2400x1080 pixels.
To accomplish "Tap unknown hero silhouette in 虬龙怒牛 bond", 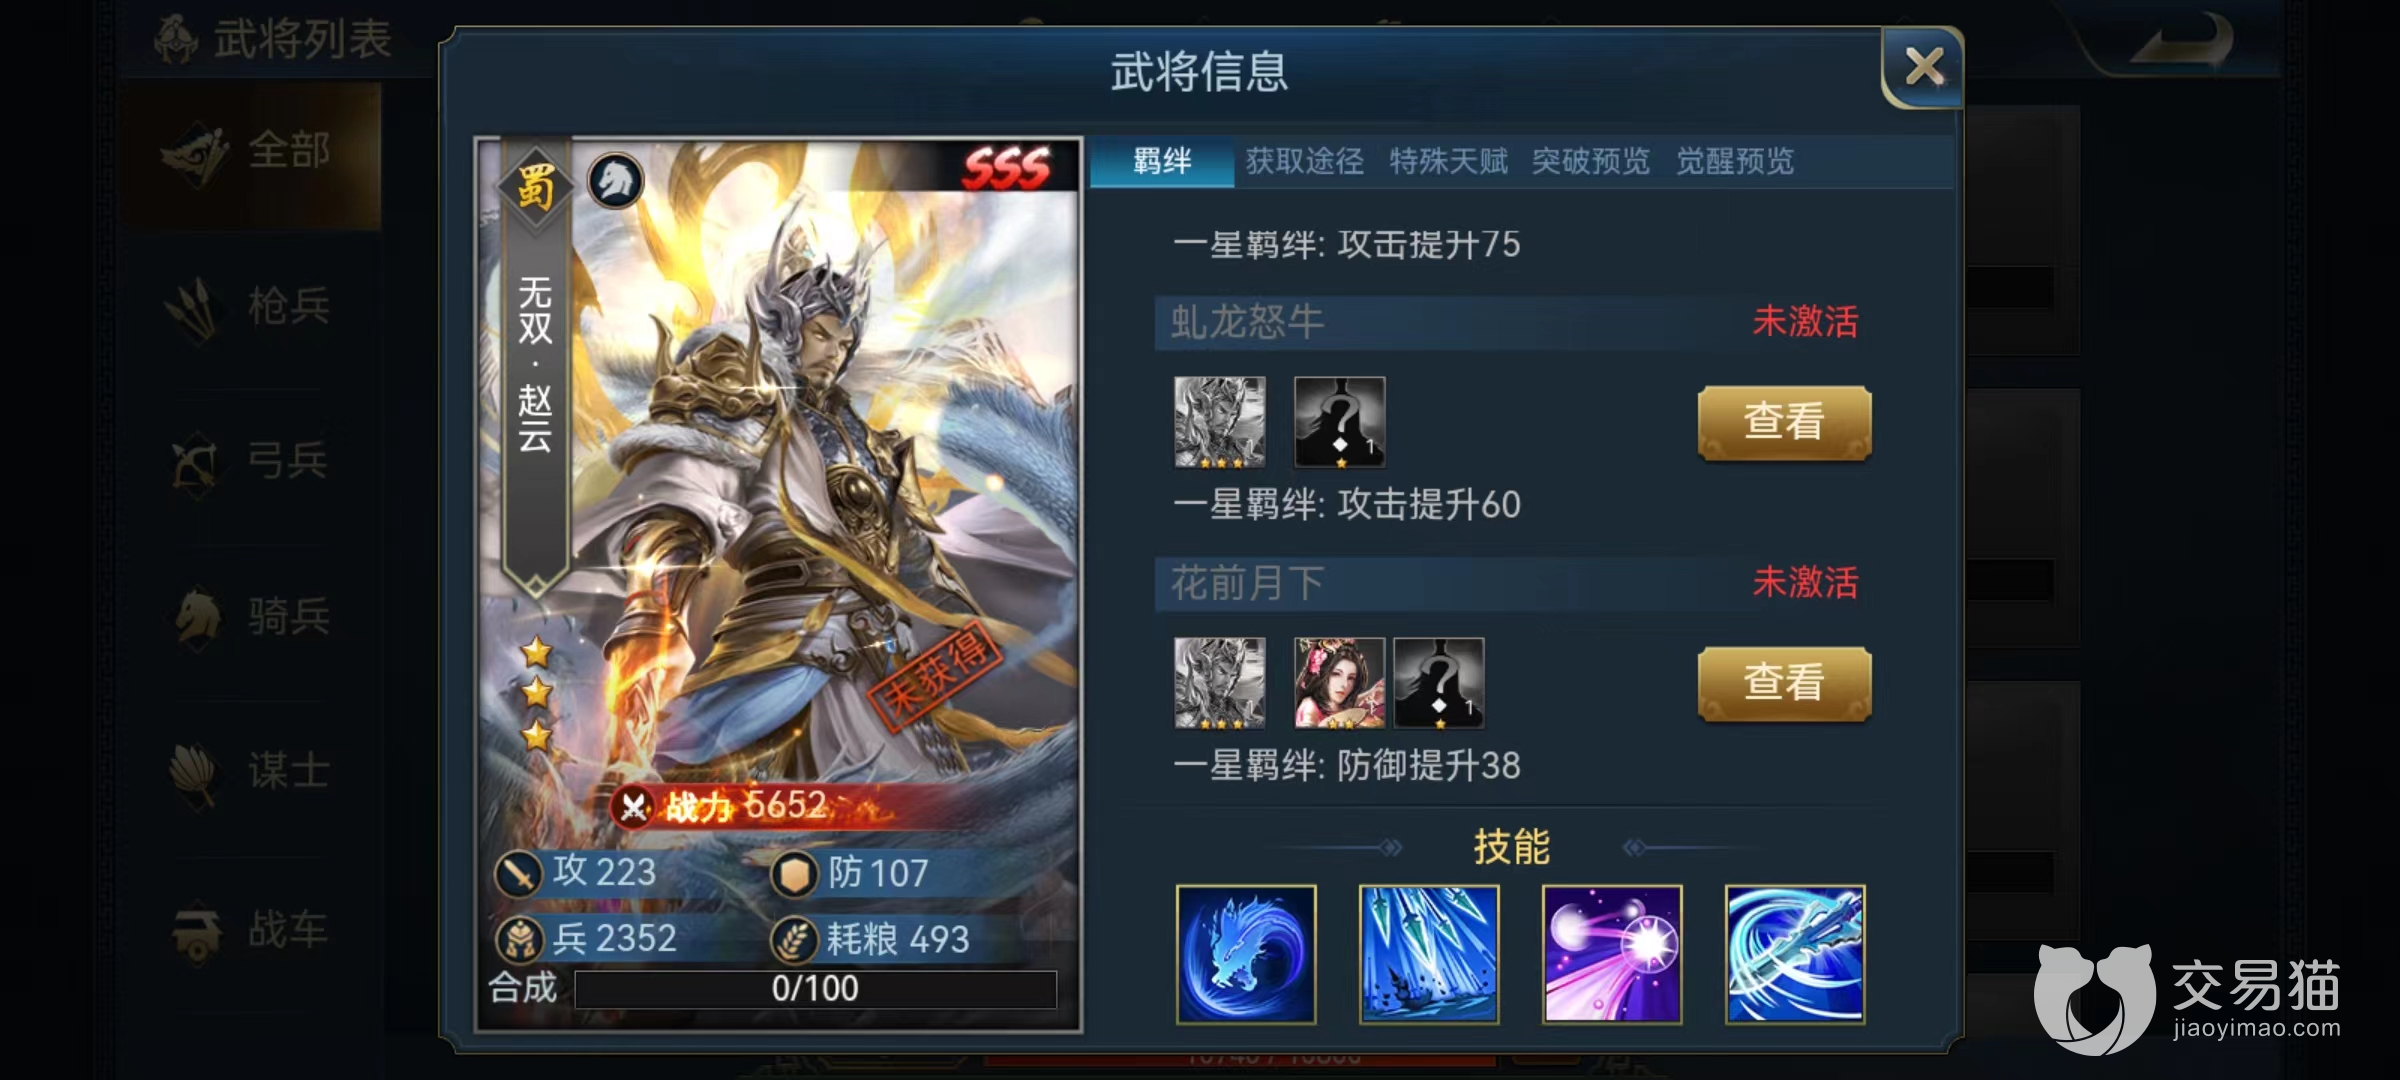I will point(1340,422).
